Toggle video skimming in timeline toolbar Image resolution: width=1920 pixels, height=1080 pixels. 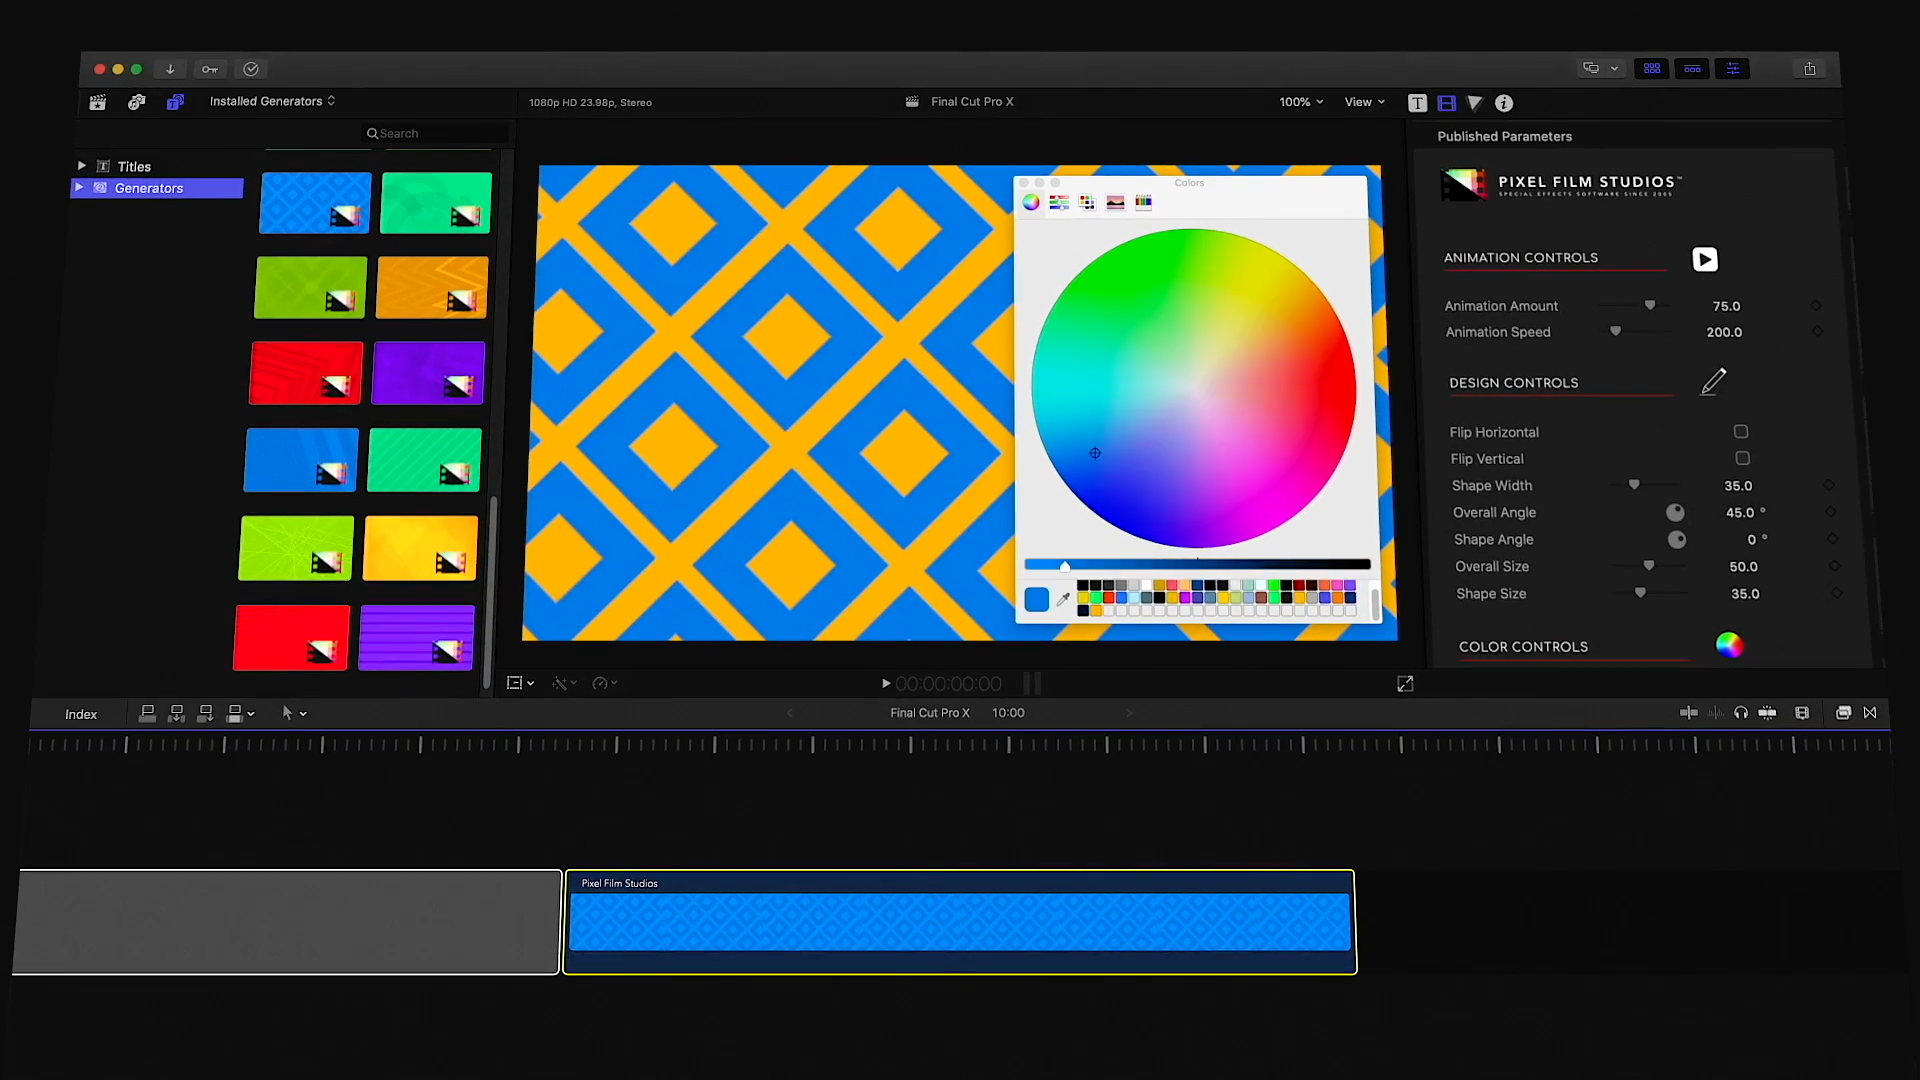[x=1688, y=713]
